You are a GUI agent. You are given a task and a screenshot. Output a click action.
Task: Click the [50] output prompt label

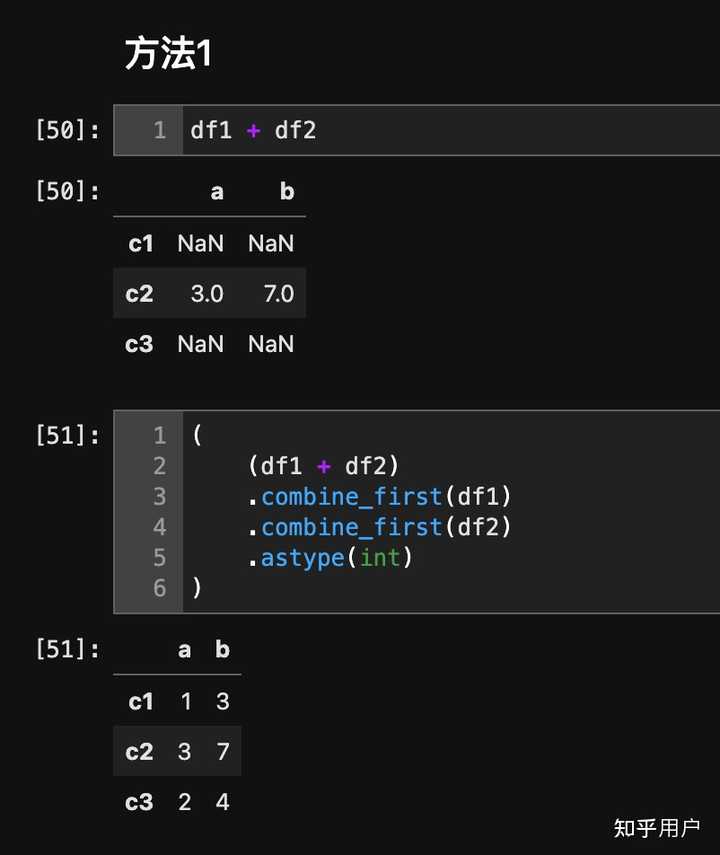pyautogui.click(x=67, y=191)
